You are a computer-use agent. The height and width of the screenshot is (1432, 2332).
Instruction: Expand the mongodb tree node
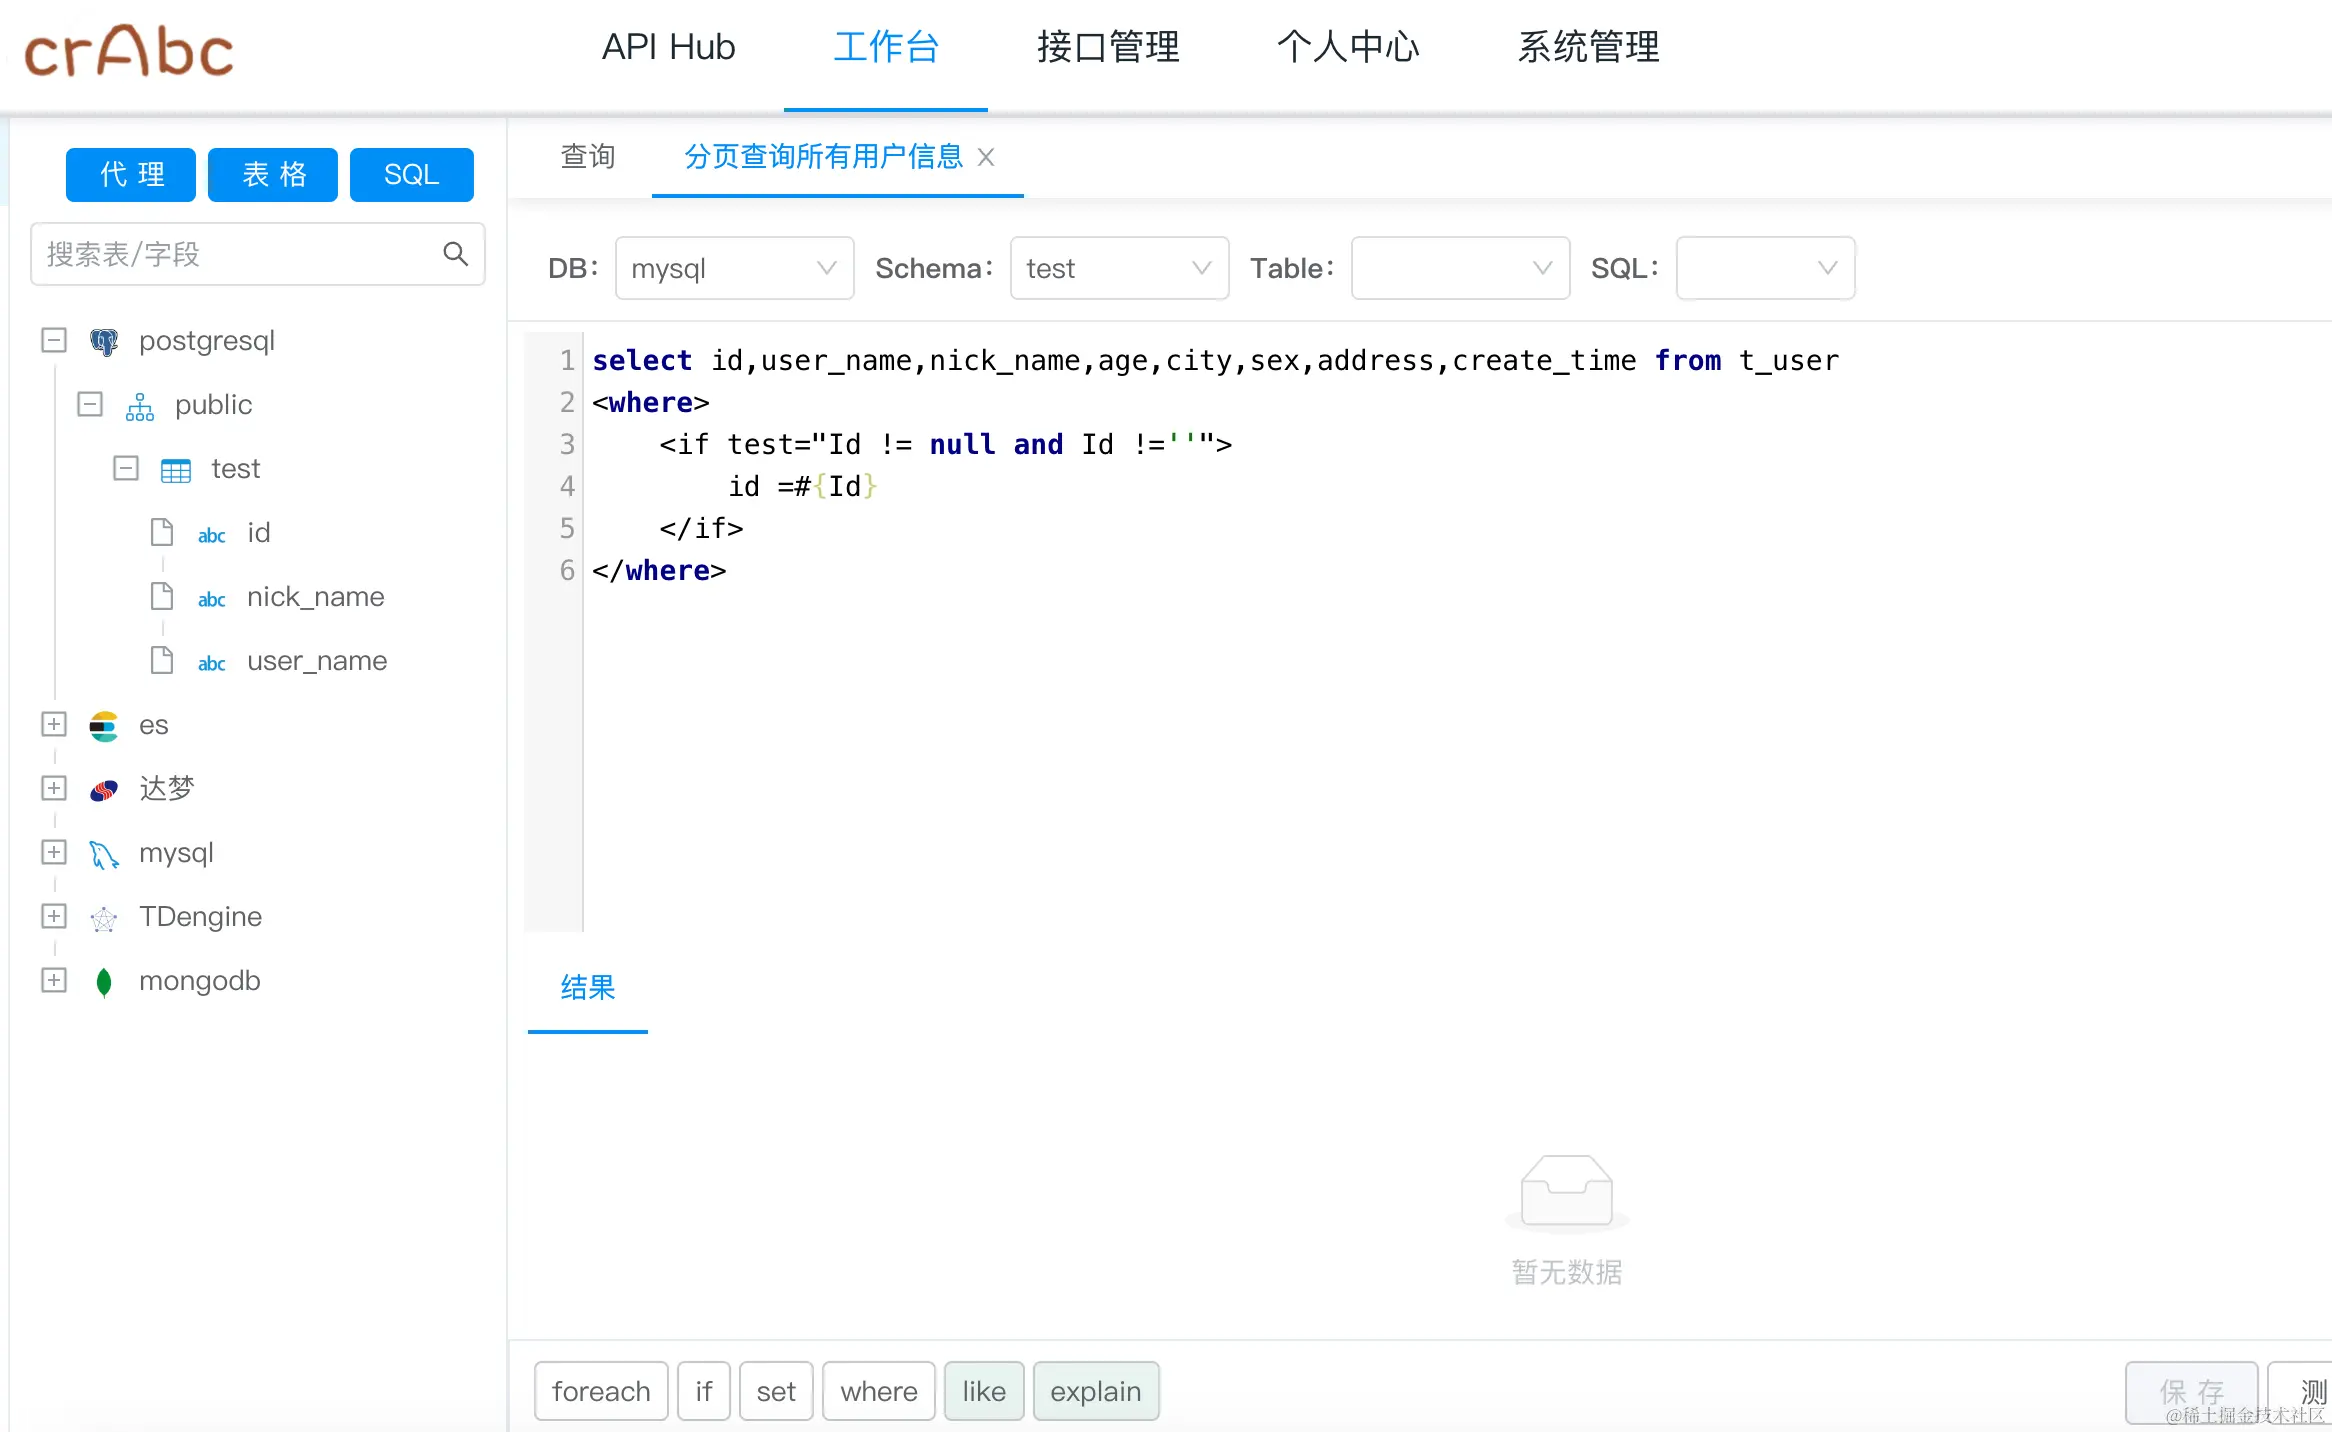54,981
